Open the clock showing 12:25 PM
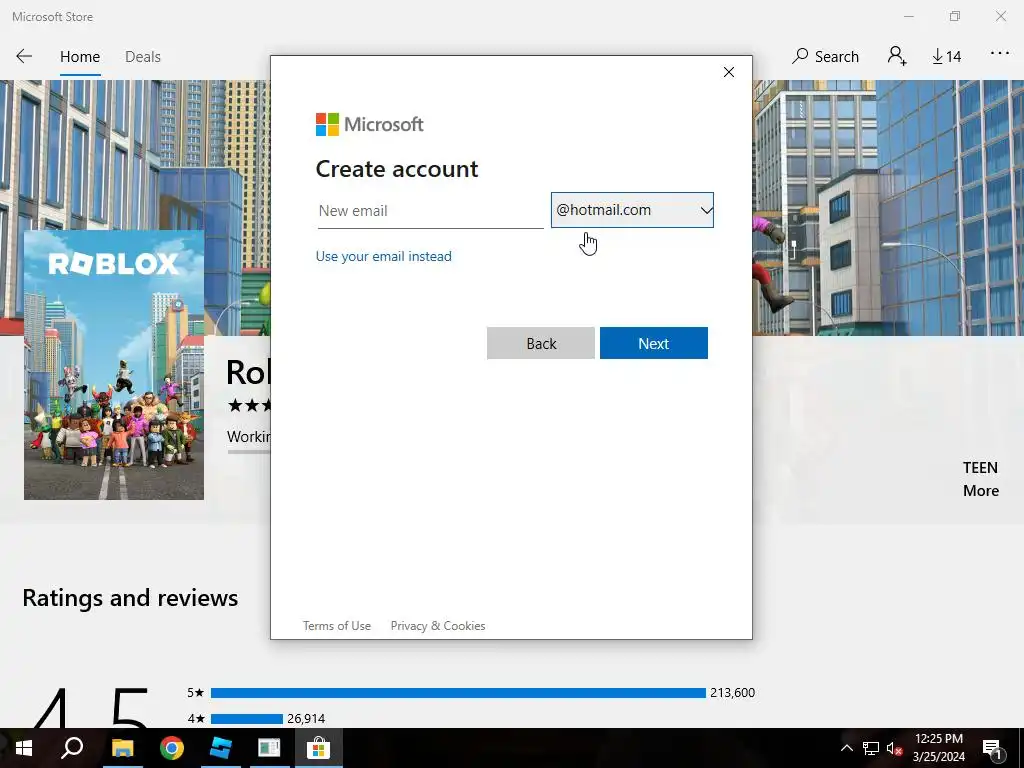The width and height of the screenshot is (1024, 768). [938, 748]
